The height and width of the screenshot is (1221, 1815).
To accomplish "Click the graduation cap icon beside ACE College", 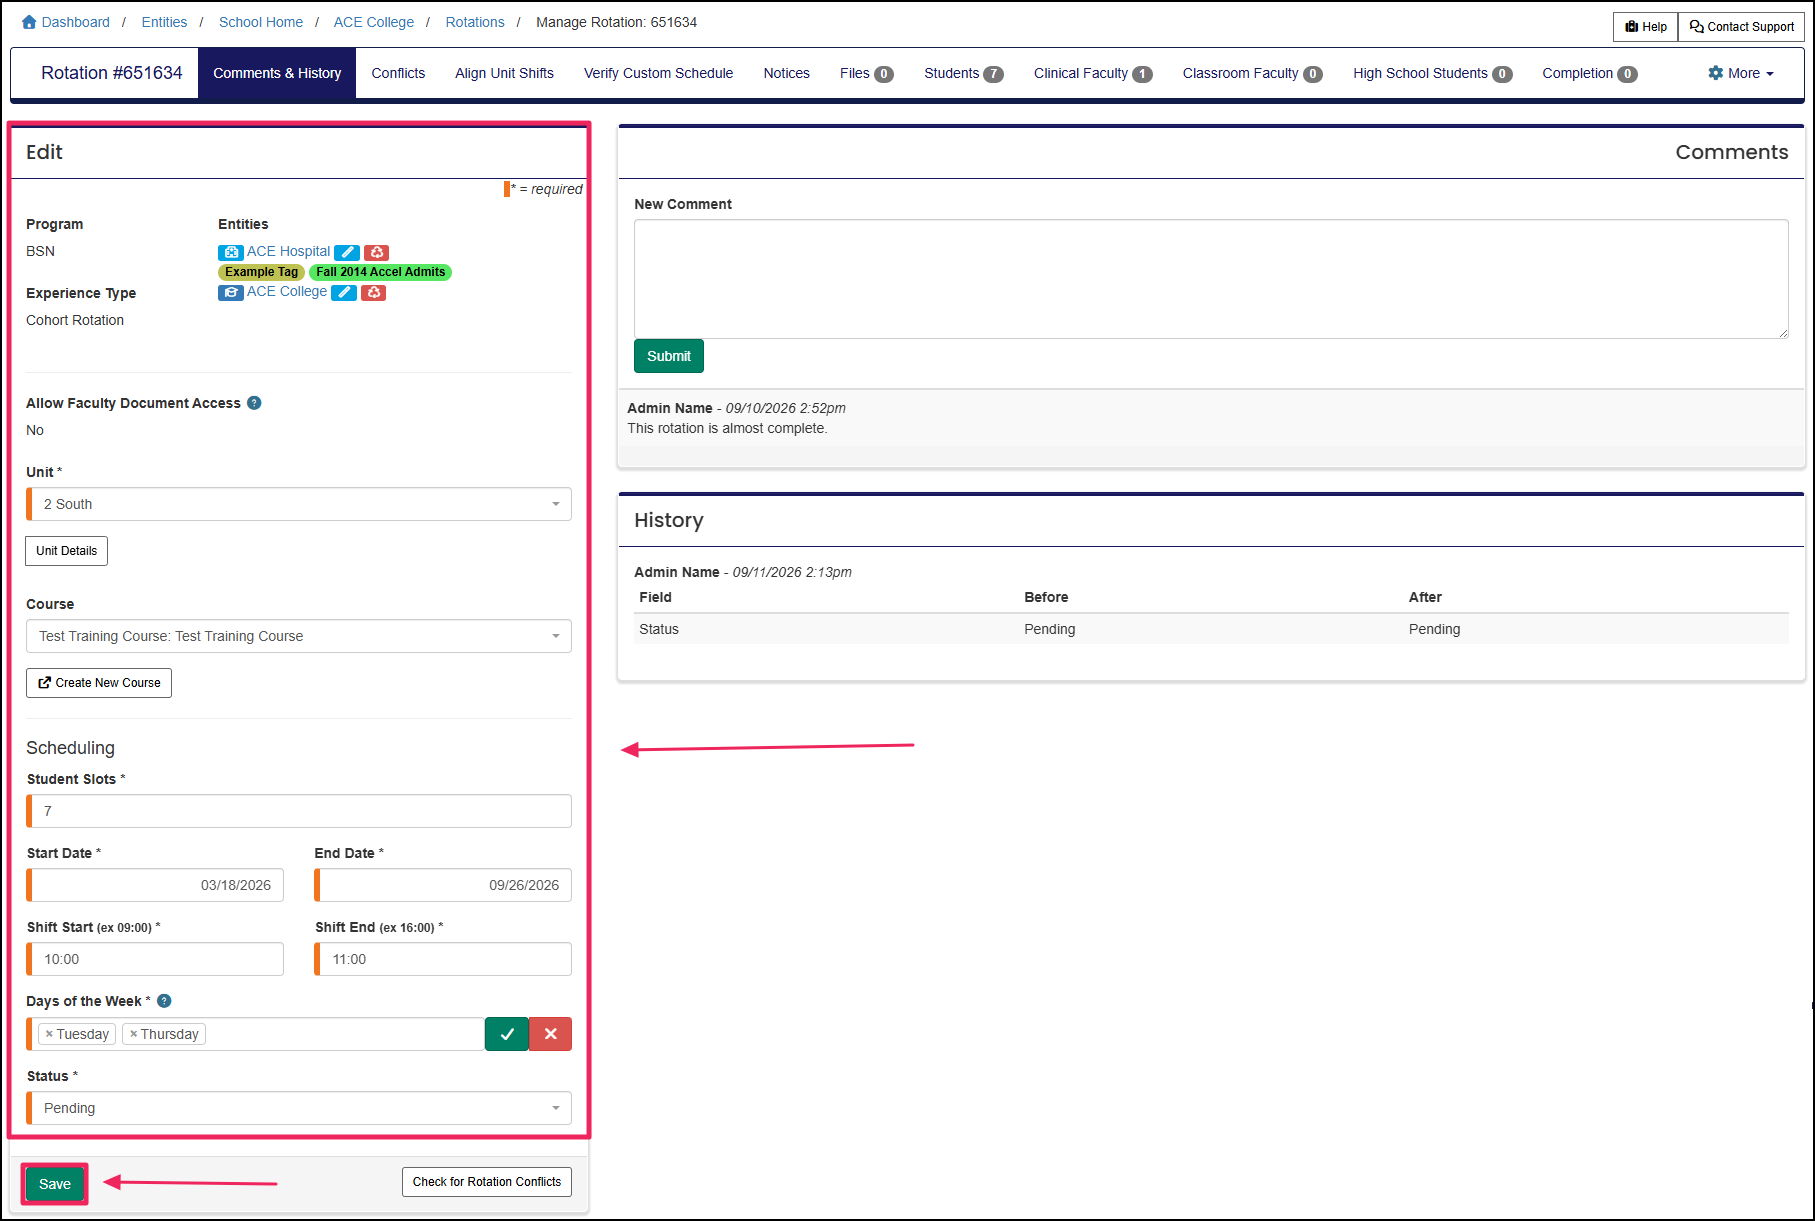I will pos(230,292).
